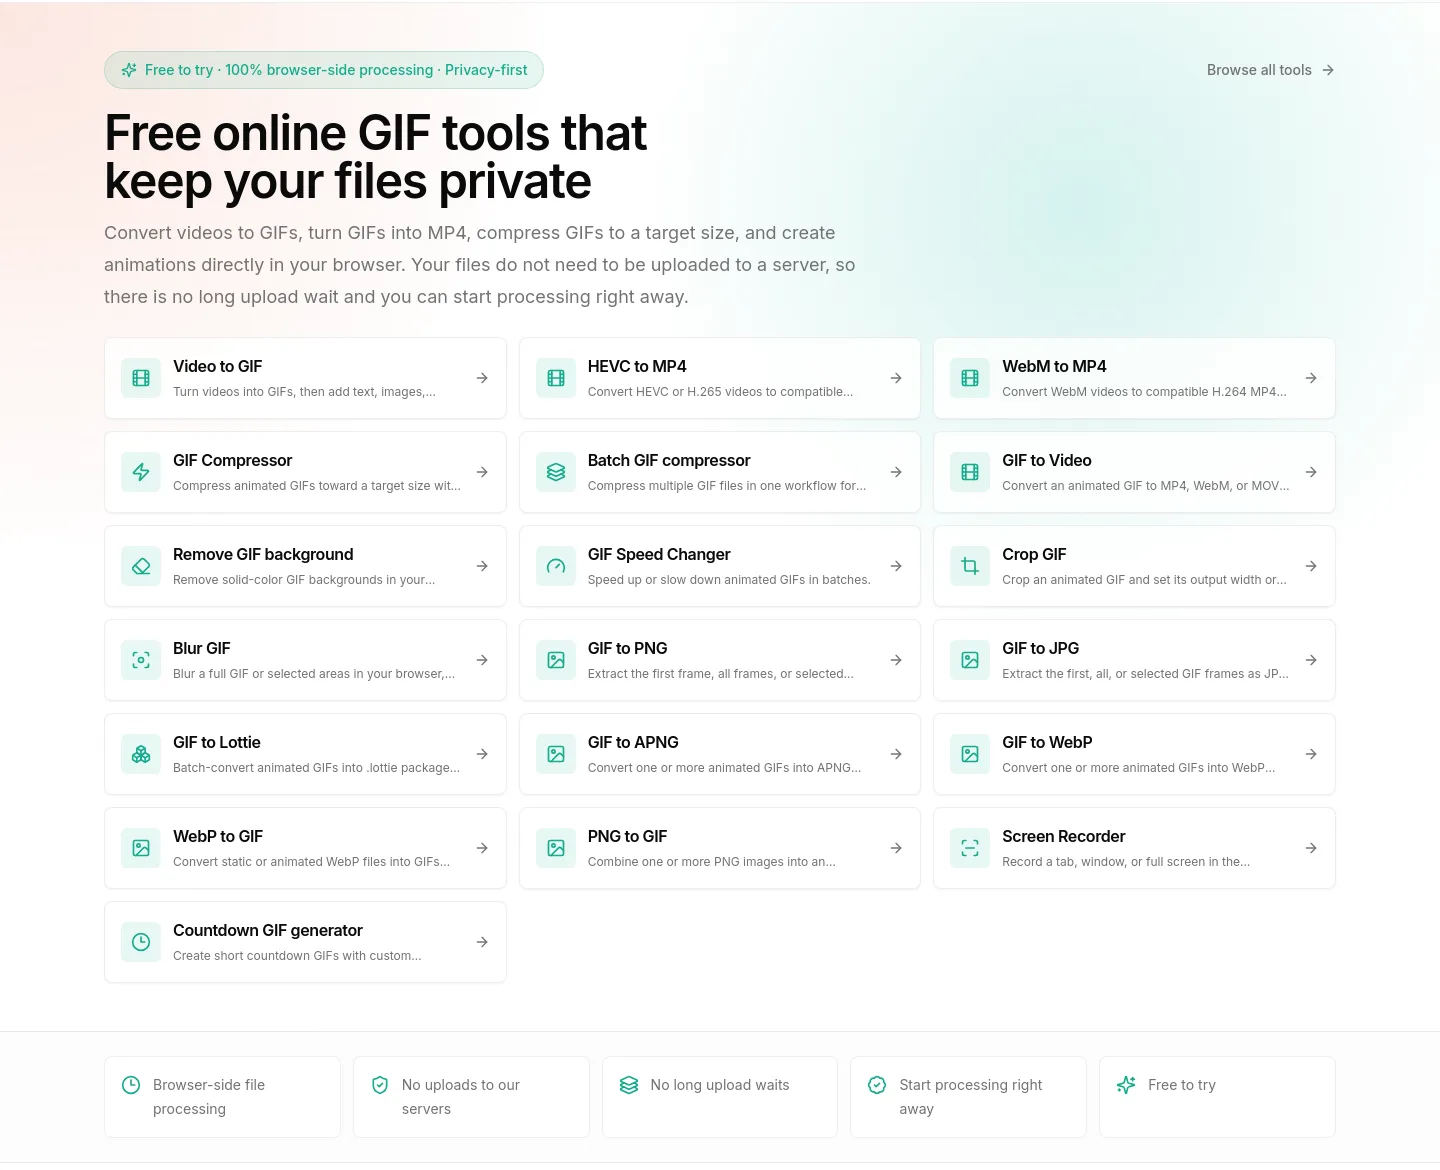Click the GIF to JPG image icon
Viewport: 1440px width, 1170px height.
[x=970, y=660]
